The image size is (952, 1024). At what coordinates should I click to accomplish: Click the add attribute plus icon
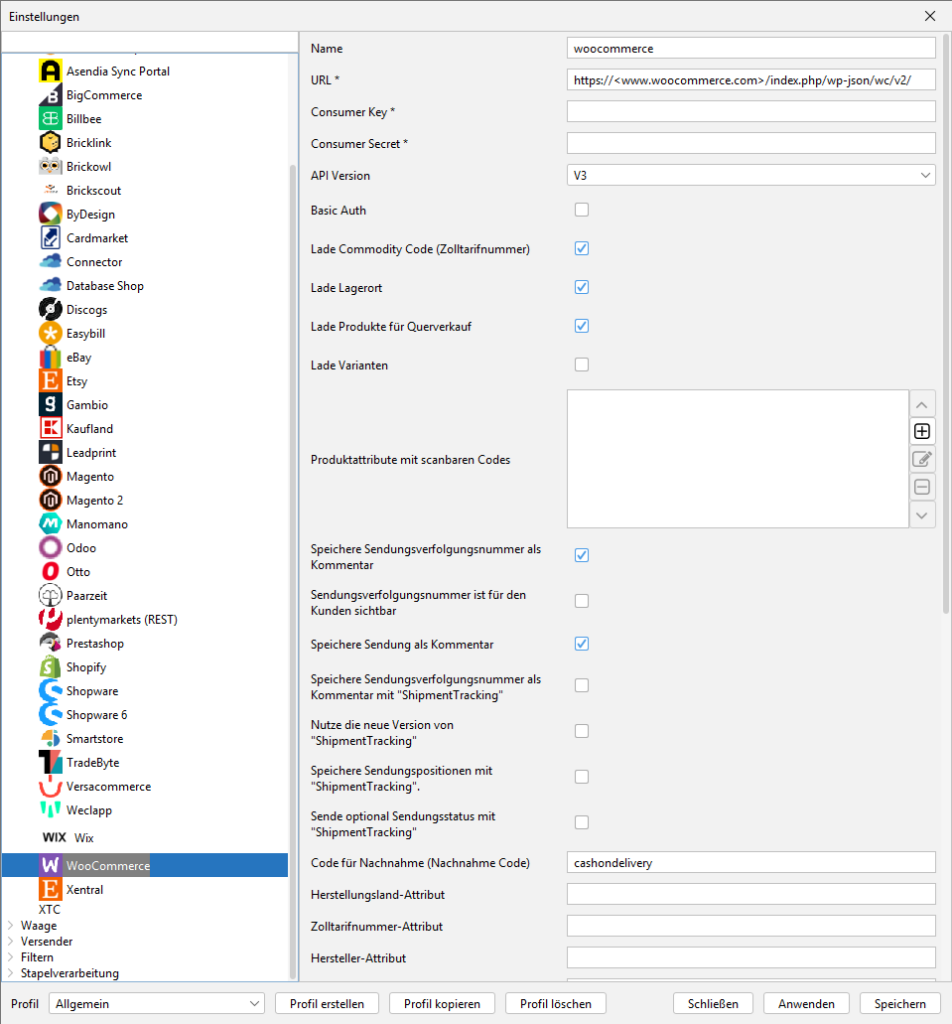point(922,432)
